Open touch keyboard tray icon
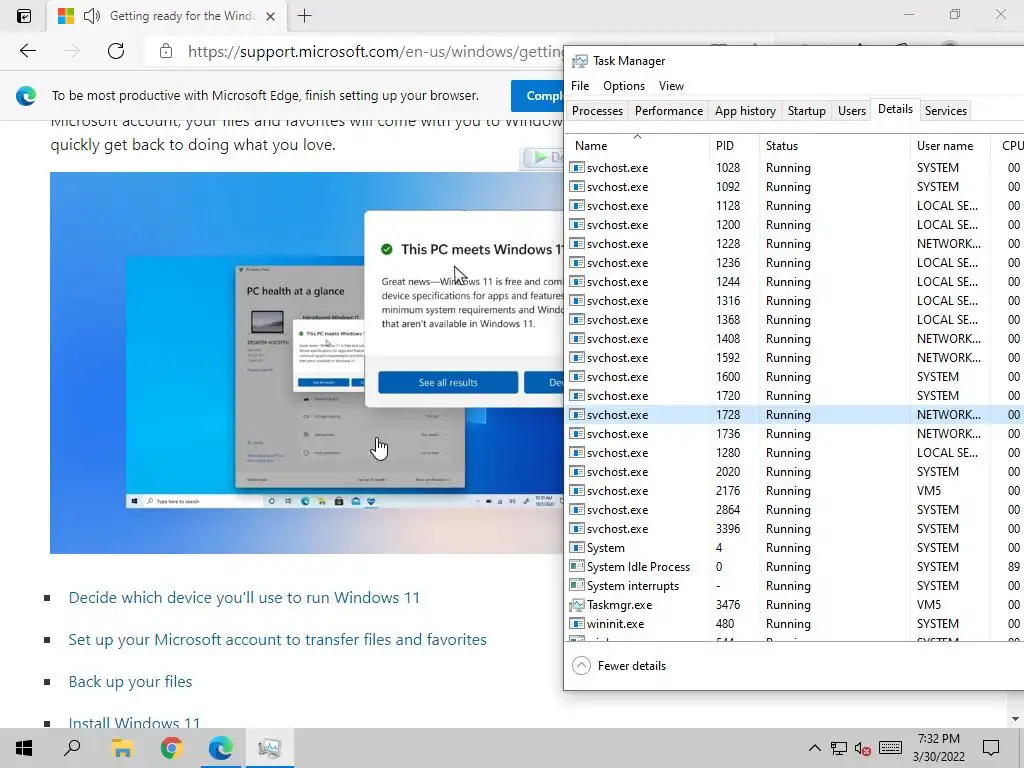Screen dimensions: 1024x768 890,748
